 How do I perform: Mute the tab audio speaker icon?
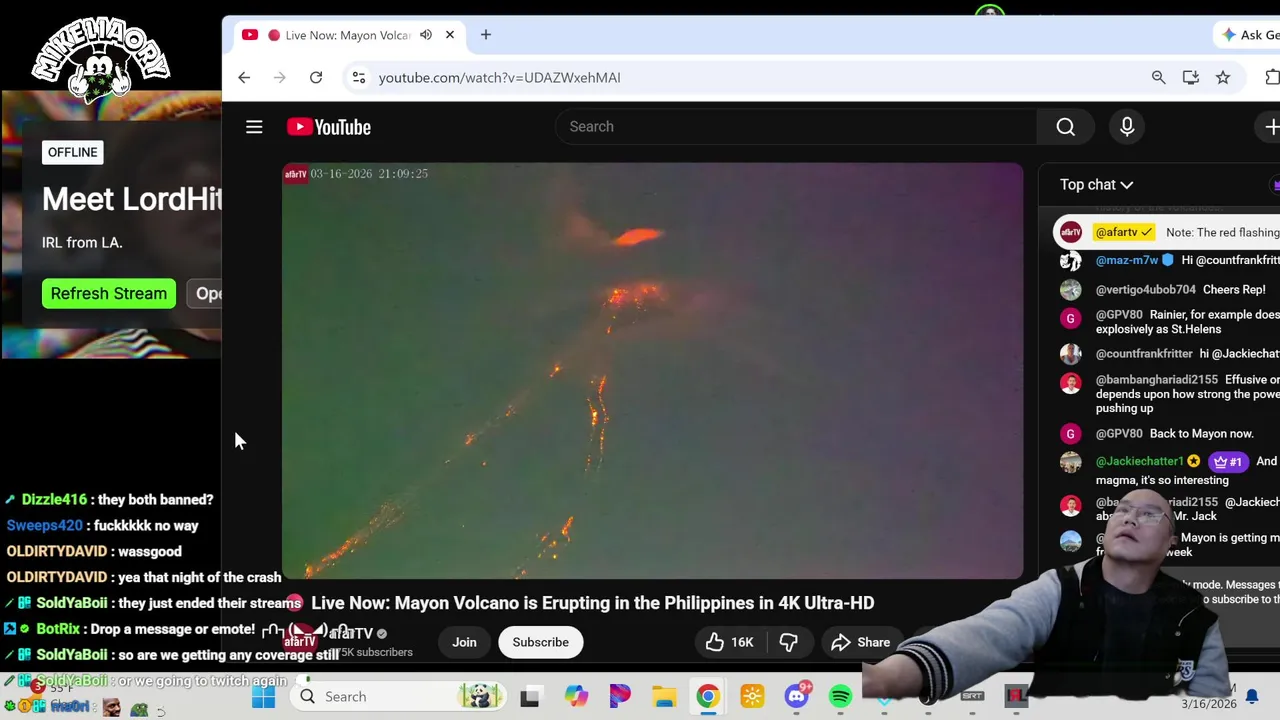coord(426,35)
